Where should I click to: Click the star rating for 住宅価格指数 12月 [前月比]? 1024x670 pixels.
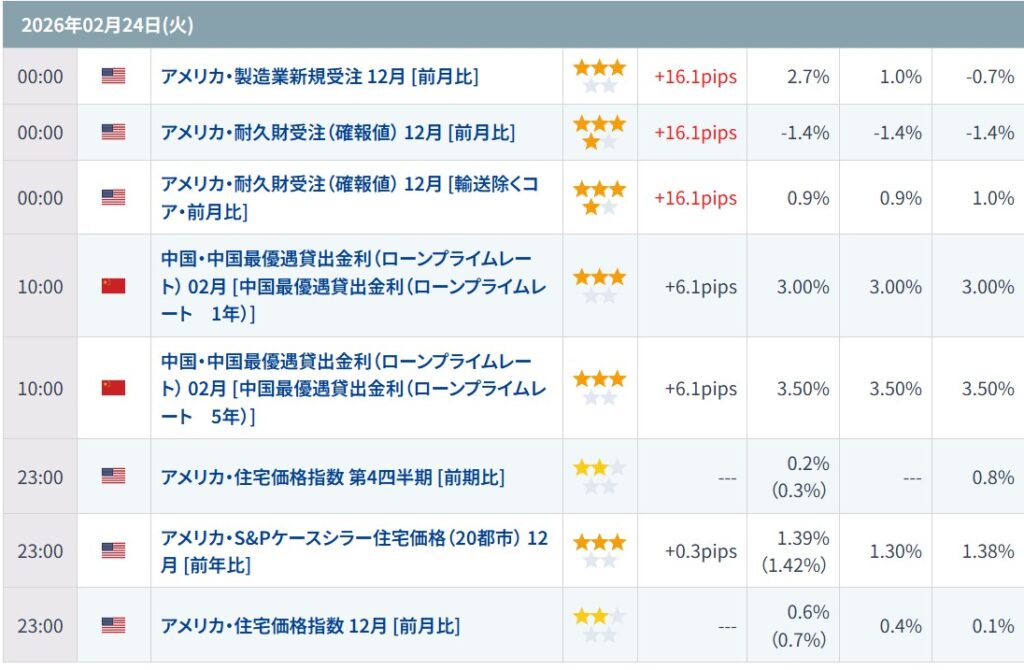pyautogui.click(x=599, y=625)
